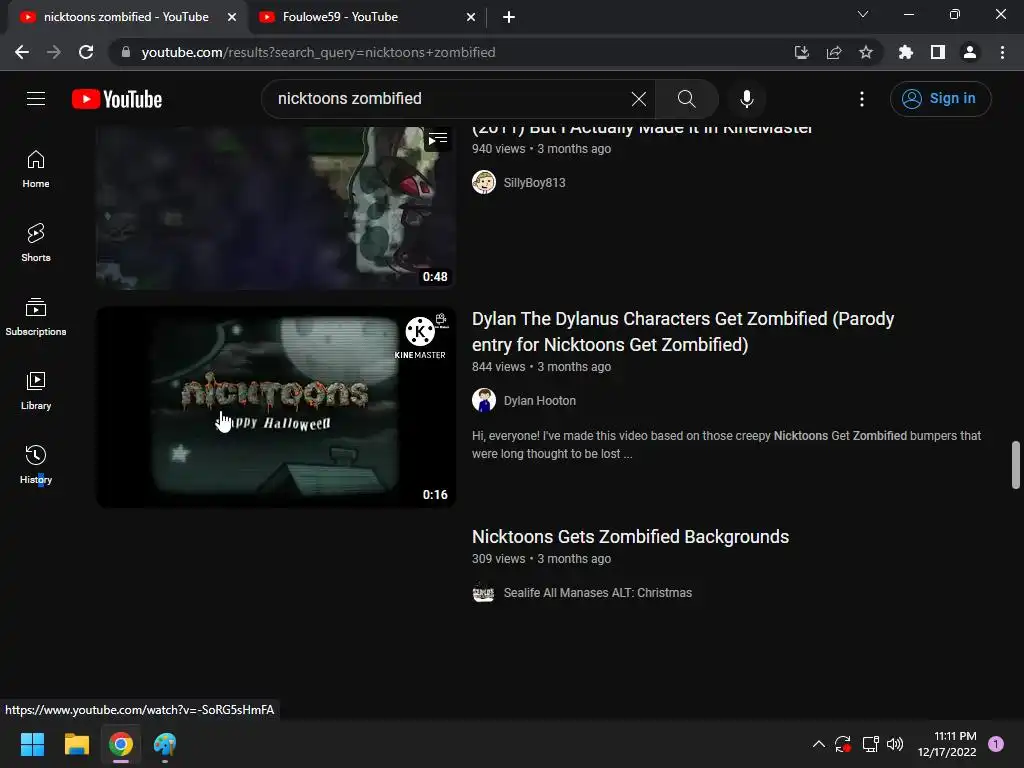Viewport: 1024px width, 768px height.
Task: Select the nicktoons zombified - YouTube tab
Action: click(x=126, y=17)
